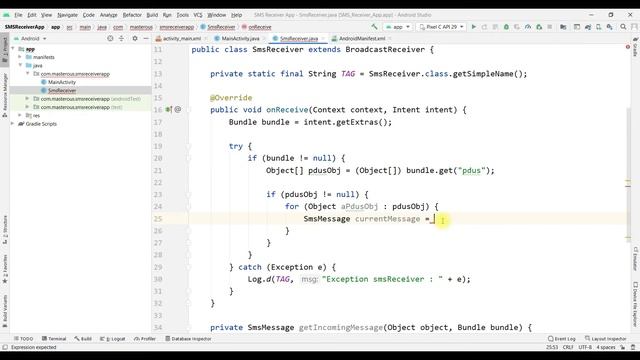
Task: Open the Logcat tool window button
Action: (113, 339)
